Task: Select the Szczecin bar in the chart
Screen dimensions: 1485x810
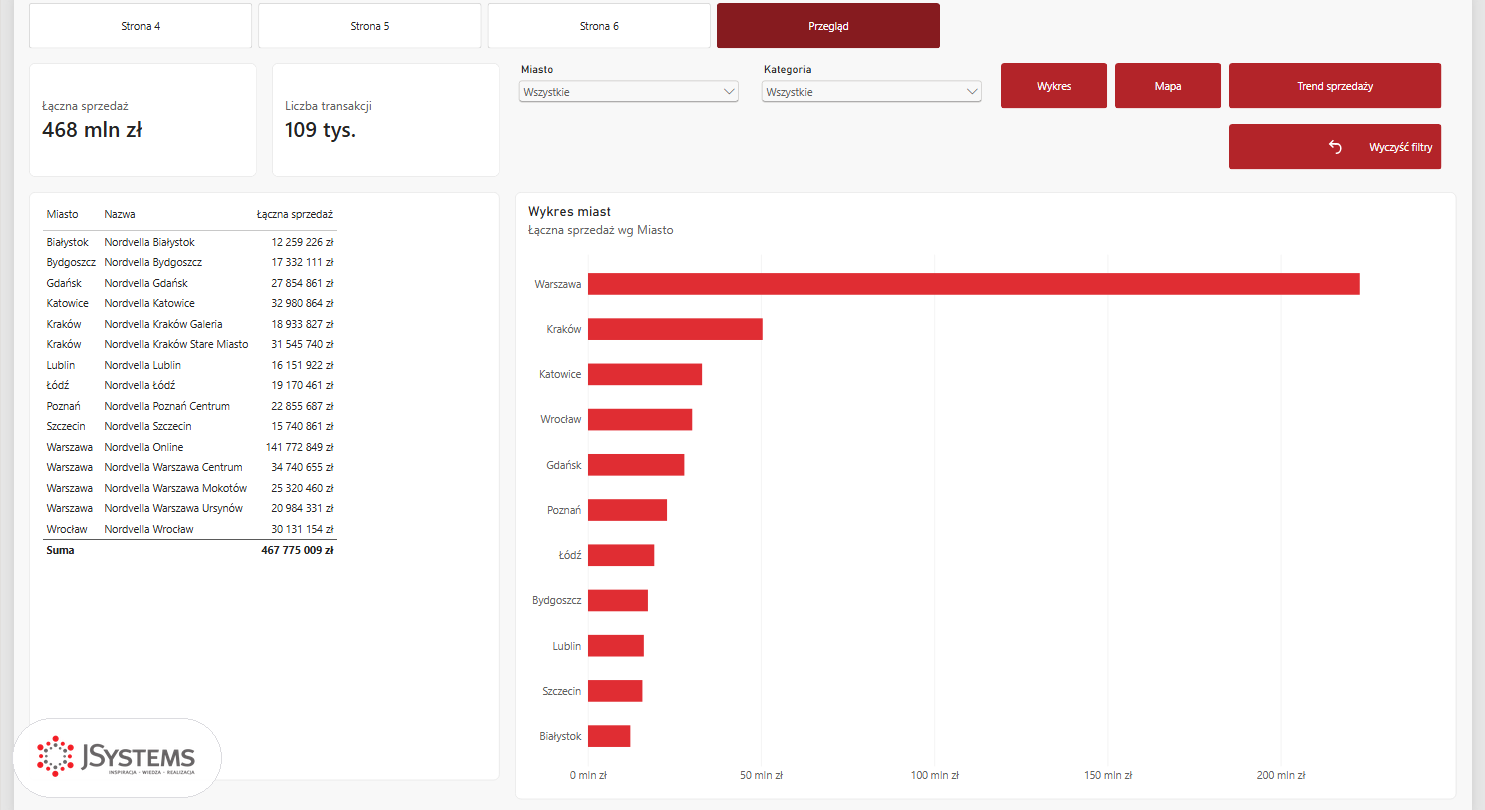Action: coord(615,691)
